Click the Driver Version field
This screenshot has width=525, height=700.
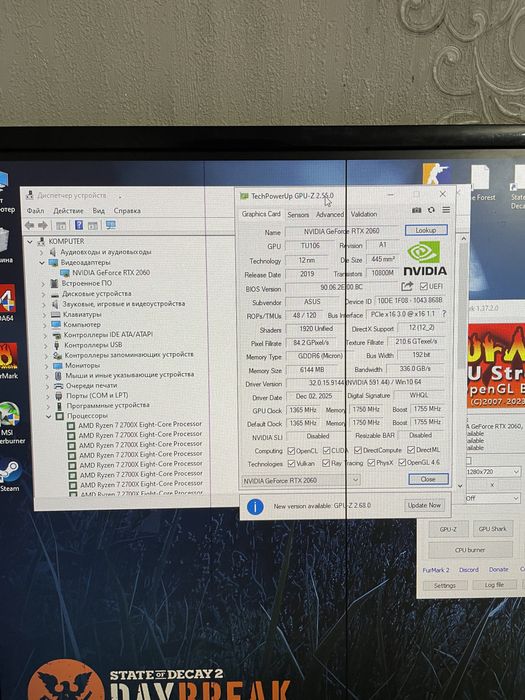[365, 383]
